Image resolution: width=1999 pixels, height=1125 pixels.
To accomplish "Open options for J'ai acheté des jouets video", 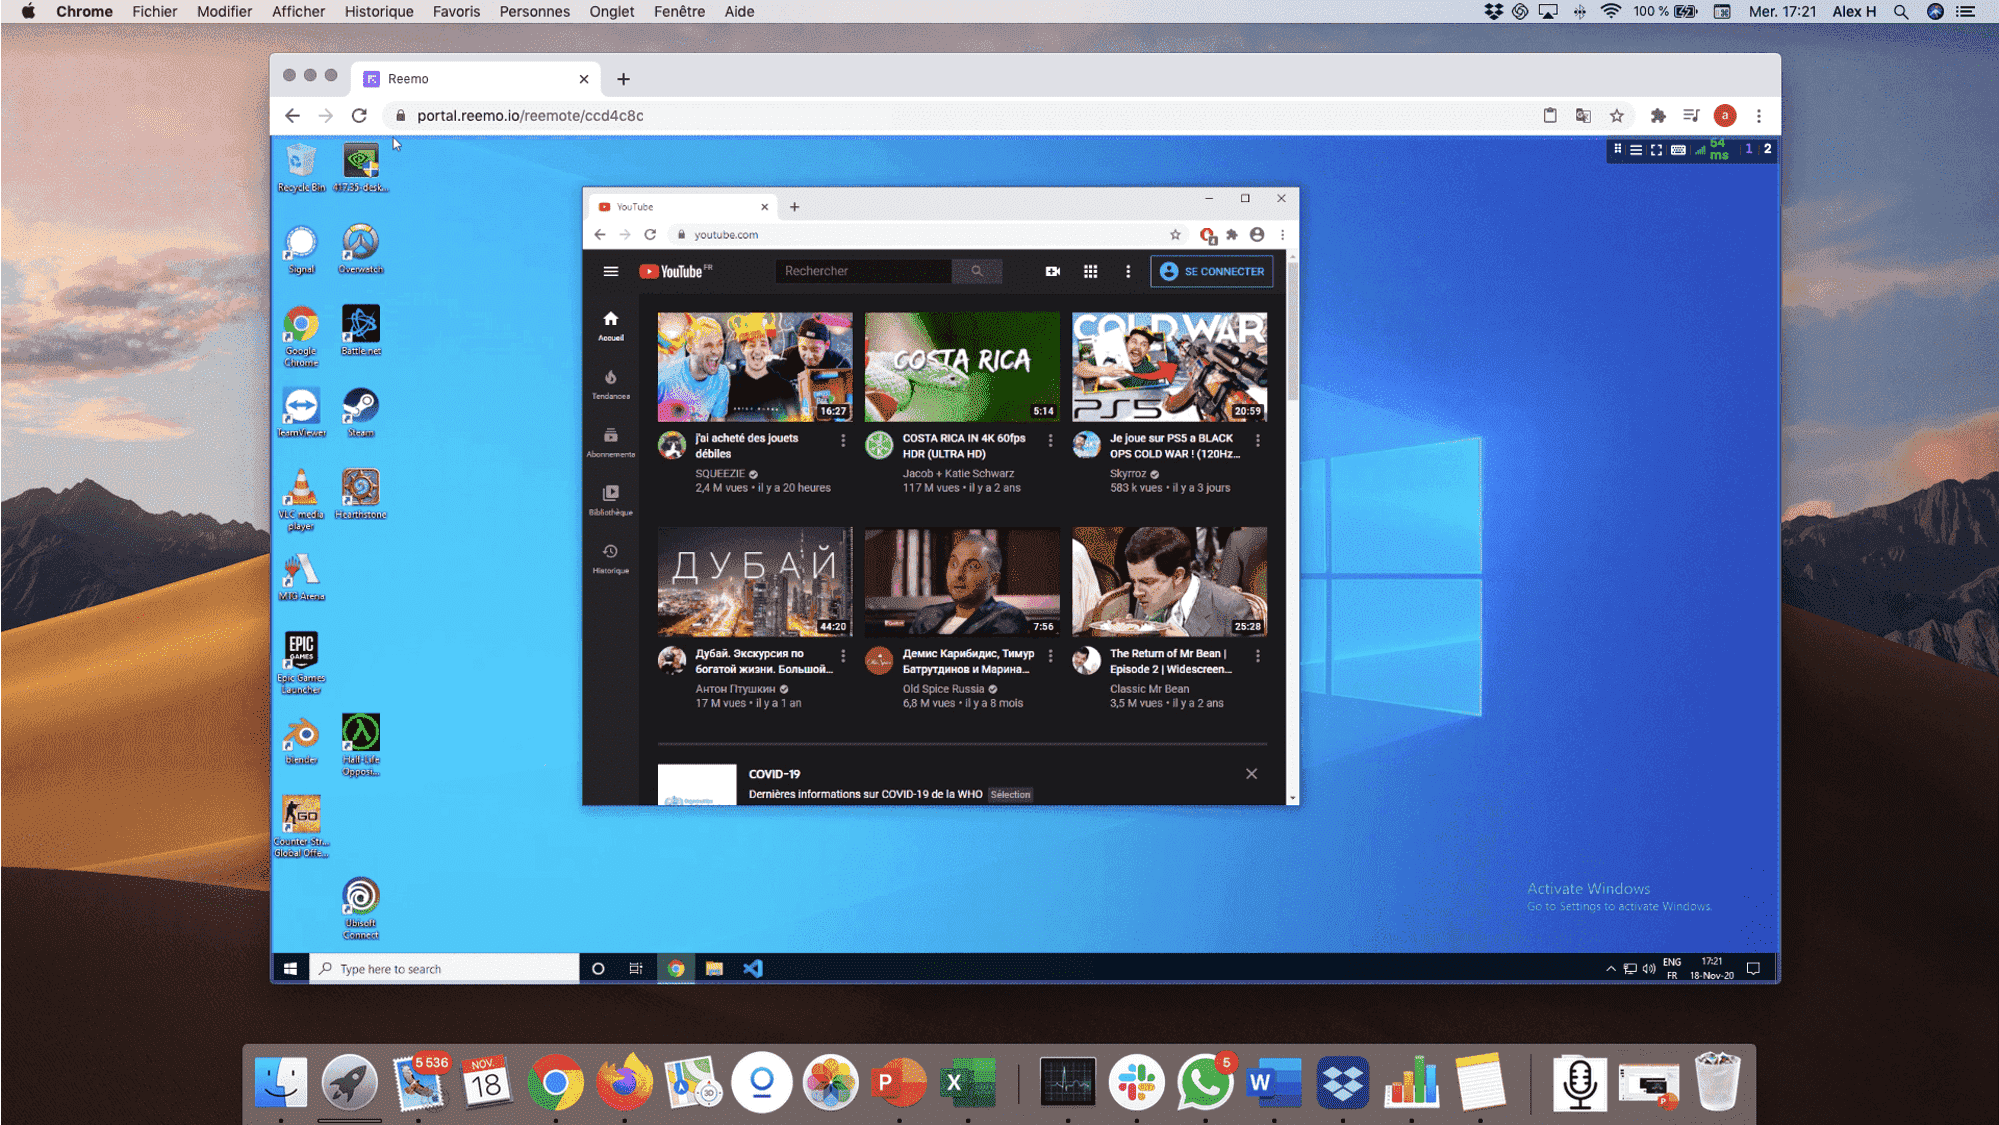I will click(x=843, y=440).
